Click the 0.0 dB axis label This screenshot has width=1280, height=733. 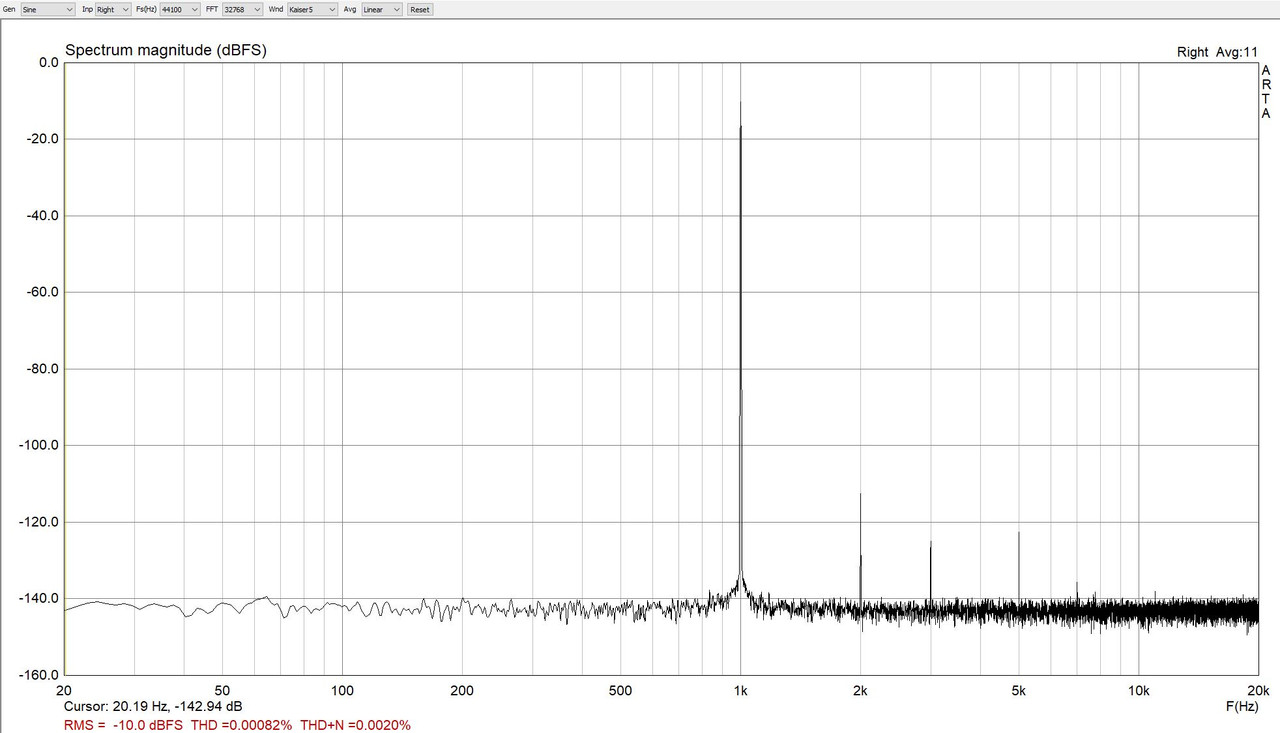coord(48,62)
